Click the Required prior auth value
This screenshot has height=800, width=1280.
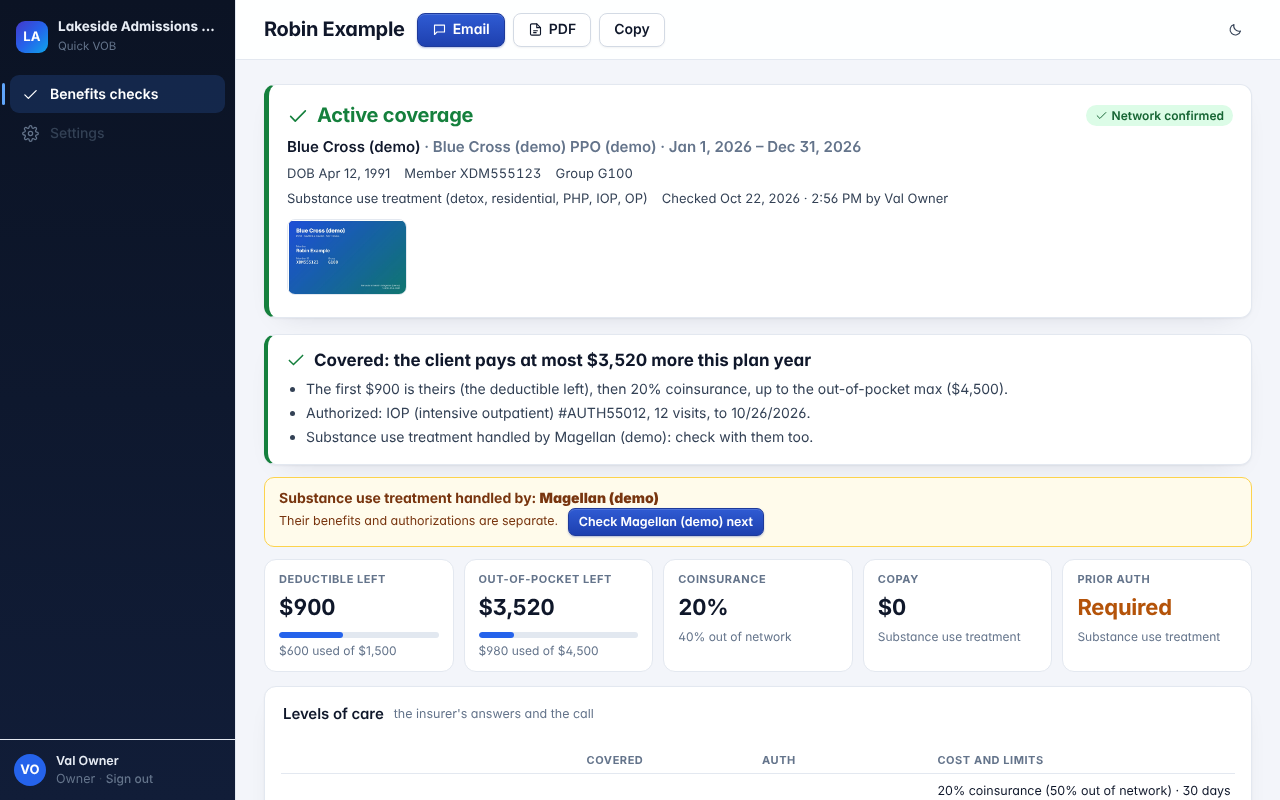pos(1124,607)
